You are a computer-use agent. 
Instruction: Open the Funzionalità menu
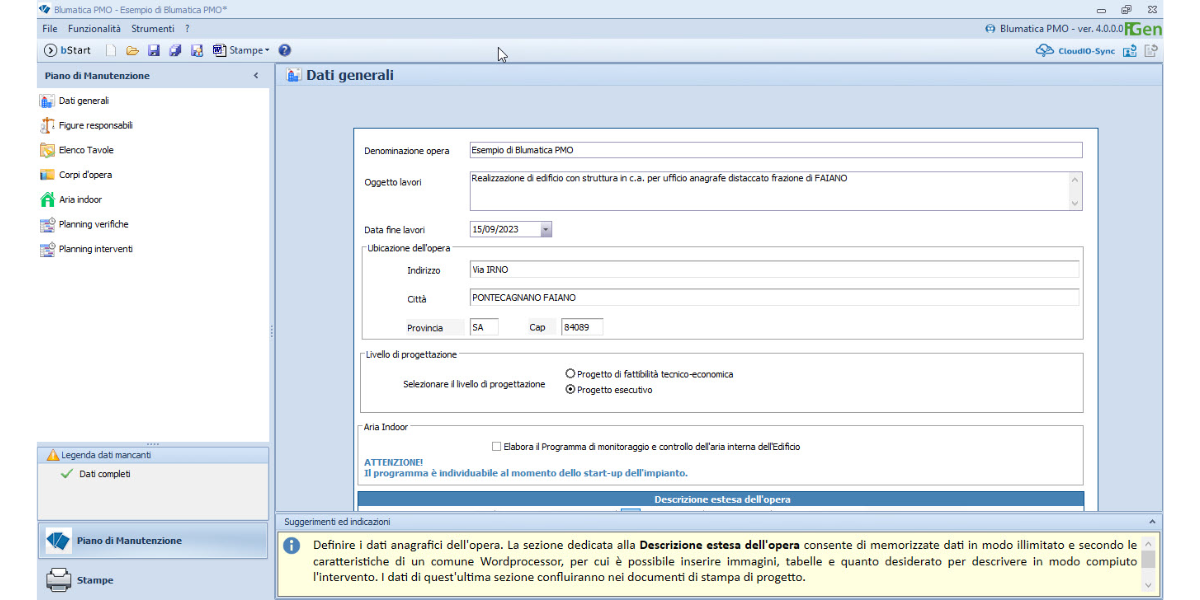94,29
